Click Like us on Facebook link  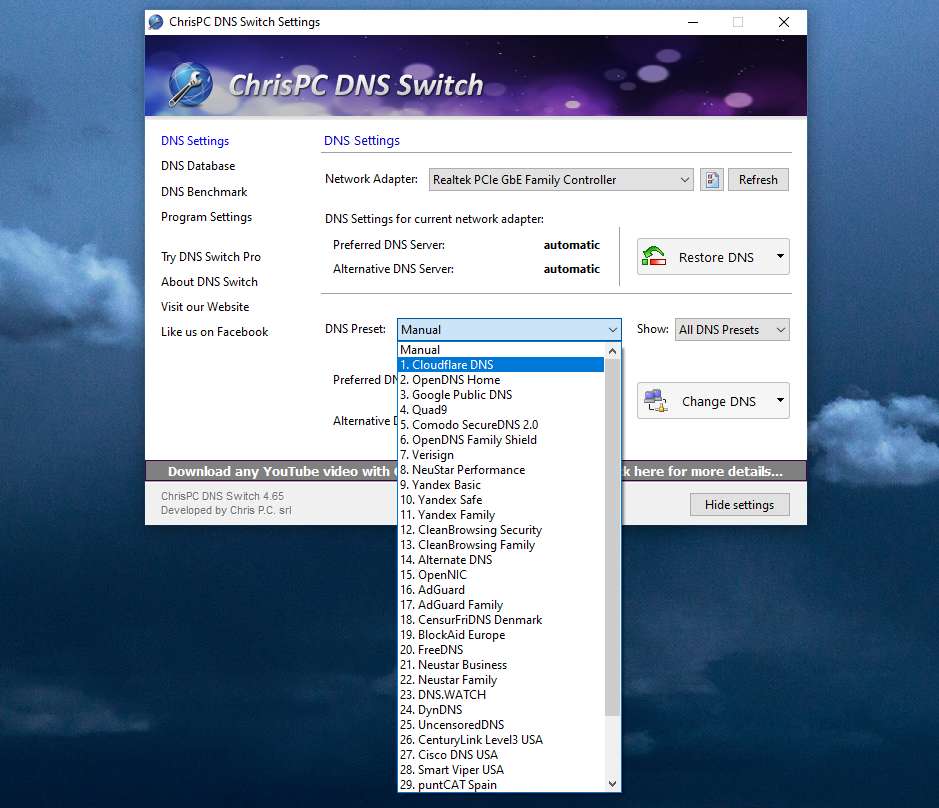(214, 332)
